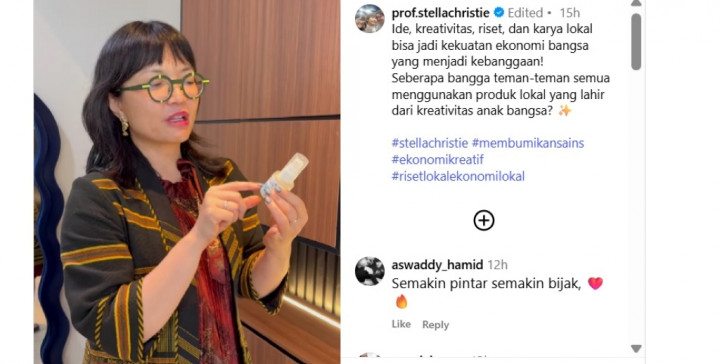This screenshot has width=720, height=364.
Task: Click the fire emoji in comment
Action: 401,302
